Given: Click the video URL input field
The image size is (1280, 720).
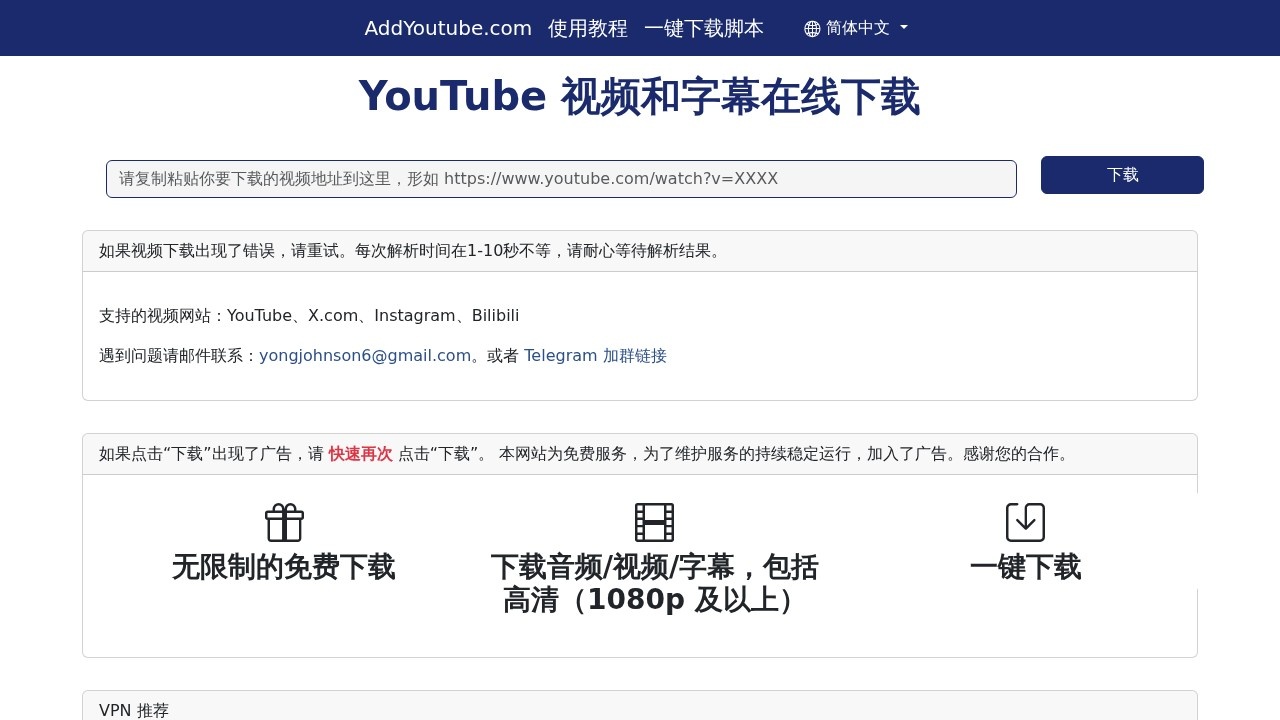Looking at the screenshot, I should coord(561,178).
